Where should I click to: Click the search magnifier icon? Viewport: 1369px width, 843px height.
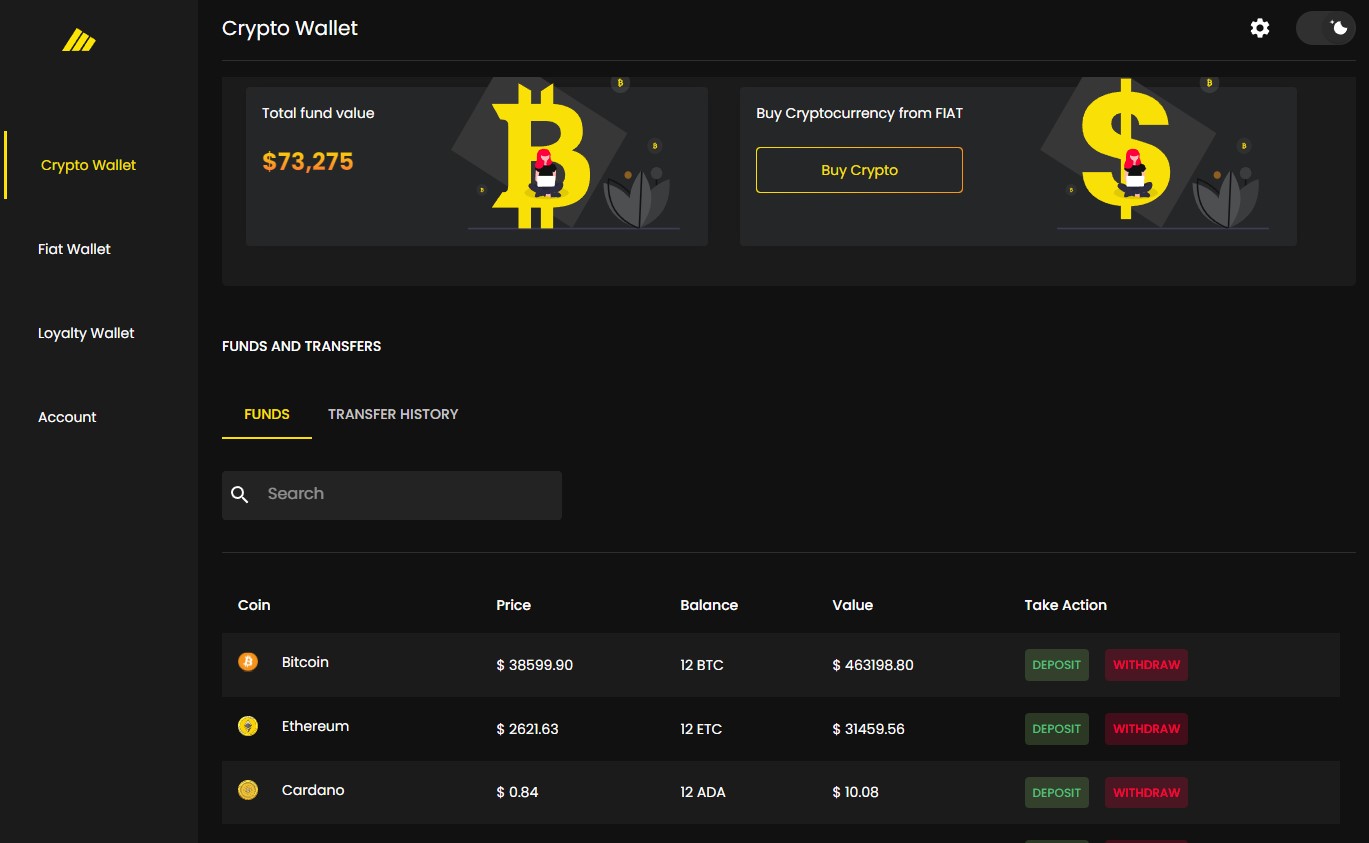point(240,494)
